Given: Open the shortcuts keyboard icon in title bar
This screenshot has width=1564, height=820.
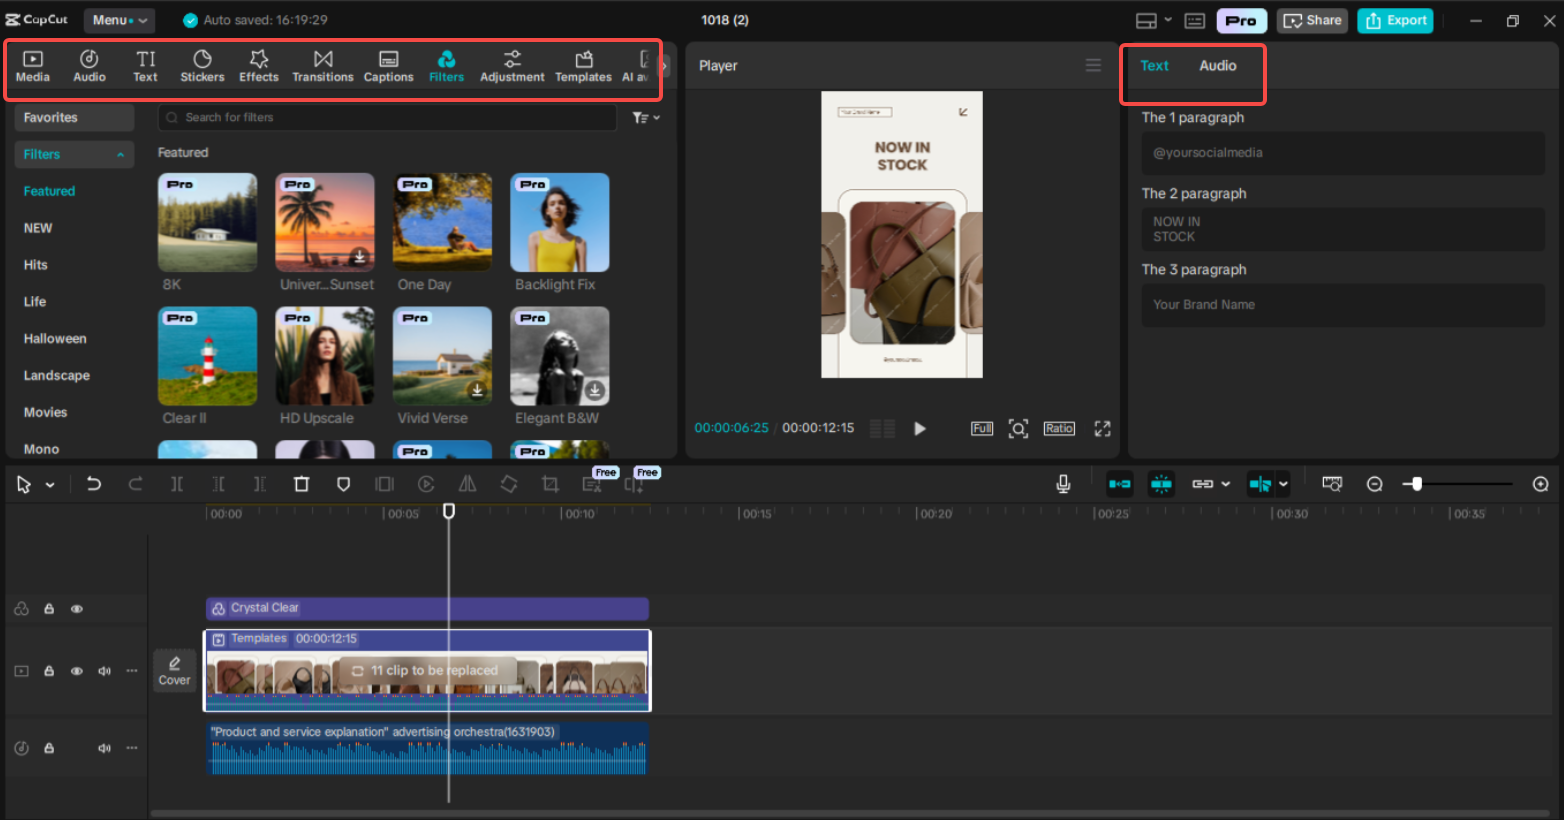Looking at the screenshot, I should click(x=1195, y=21).
